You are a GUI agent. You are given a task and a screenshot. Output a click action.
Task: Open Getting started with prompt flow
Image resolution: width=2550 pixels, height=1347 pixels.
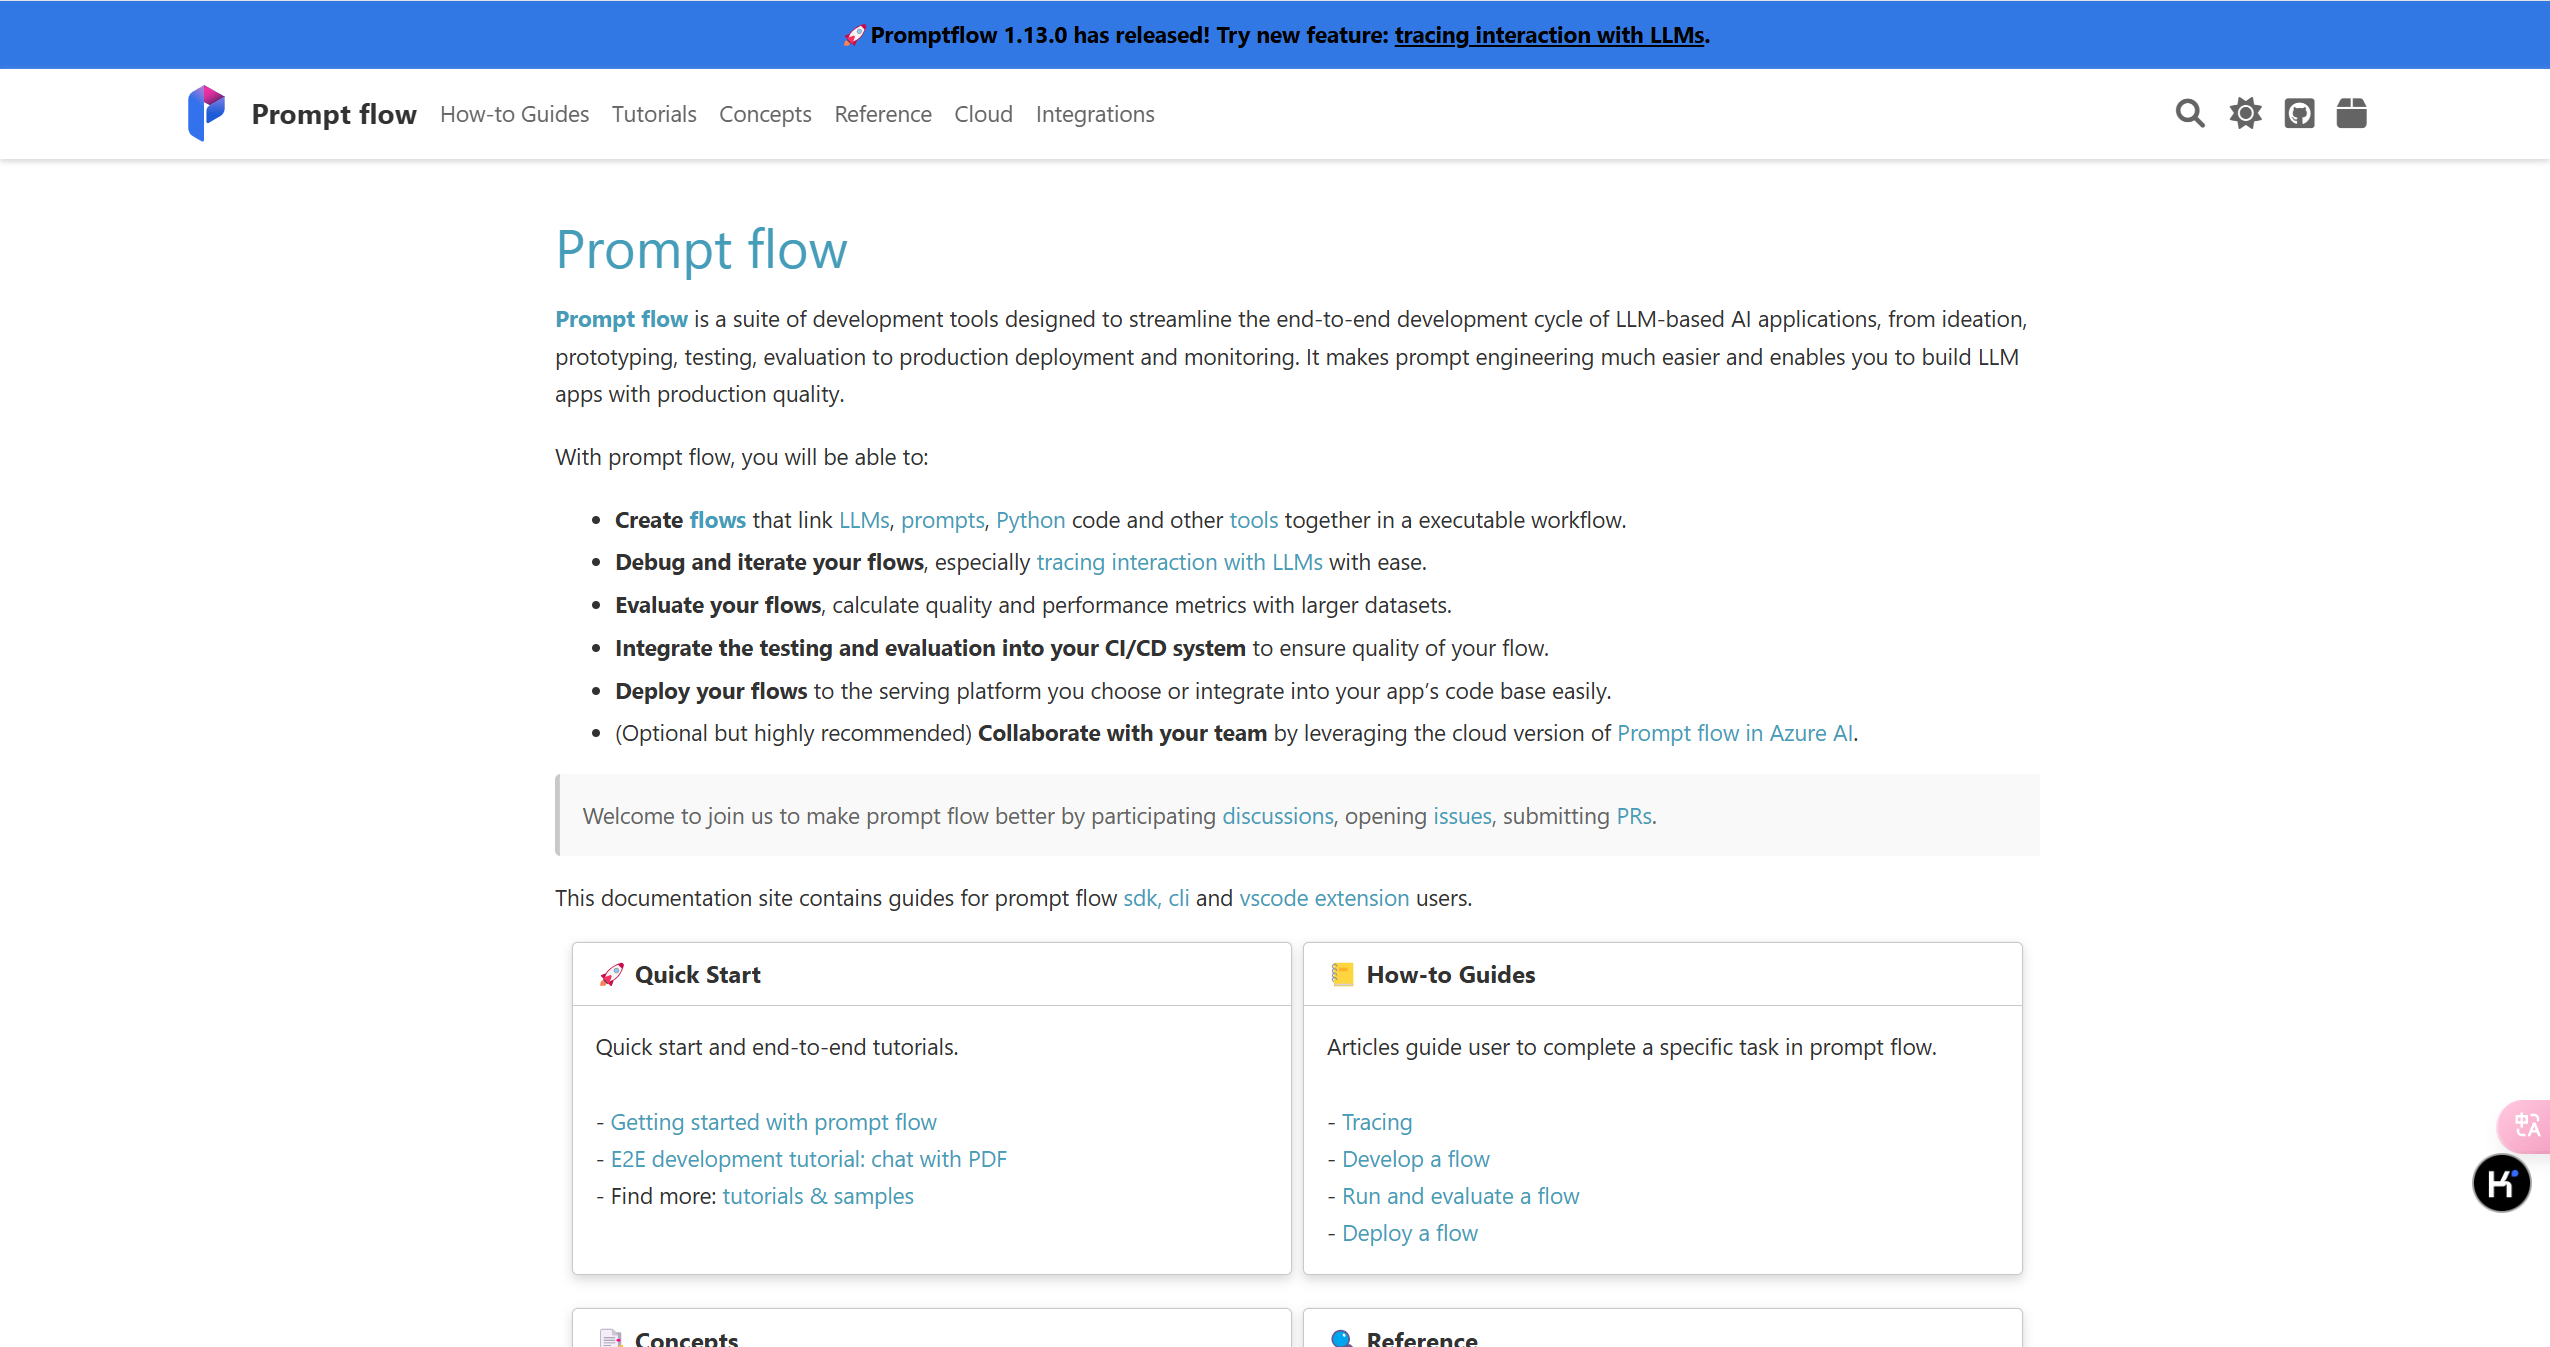[773, 1122]
